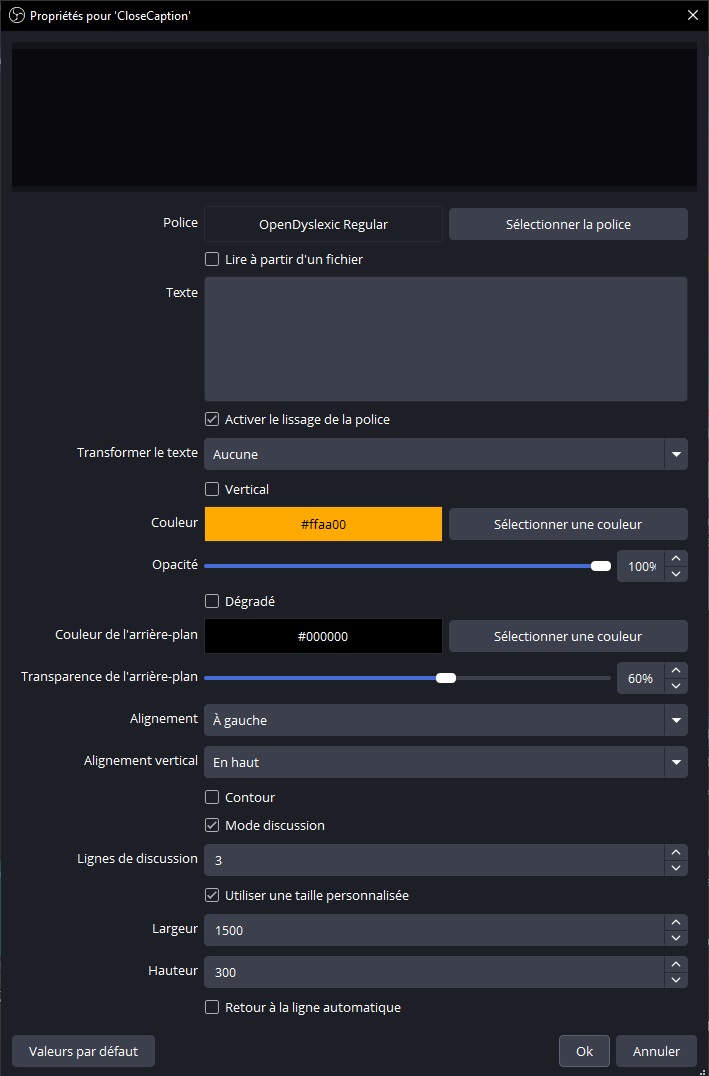709x1076 pixels.
Task: Enable the Dégradé option
Action: 211,601
